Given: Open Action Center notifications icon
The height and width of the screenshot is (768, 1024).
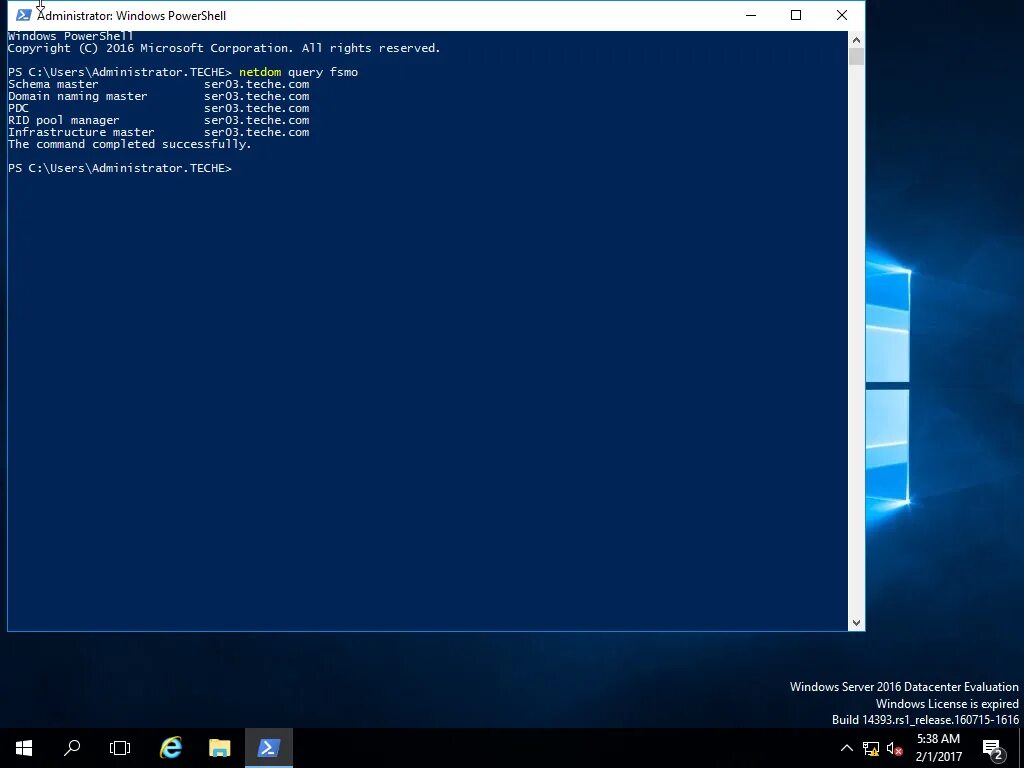Looking at the screenshot, I should click(993, 748).
